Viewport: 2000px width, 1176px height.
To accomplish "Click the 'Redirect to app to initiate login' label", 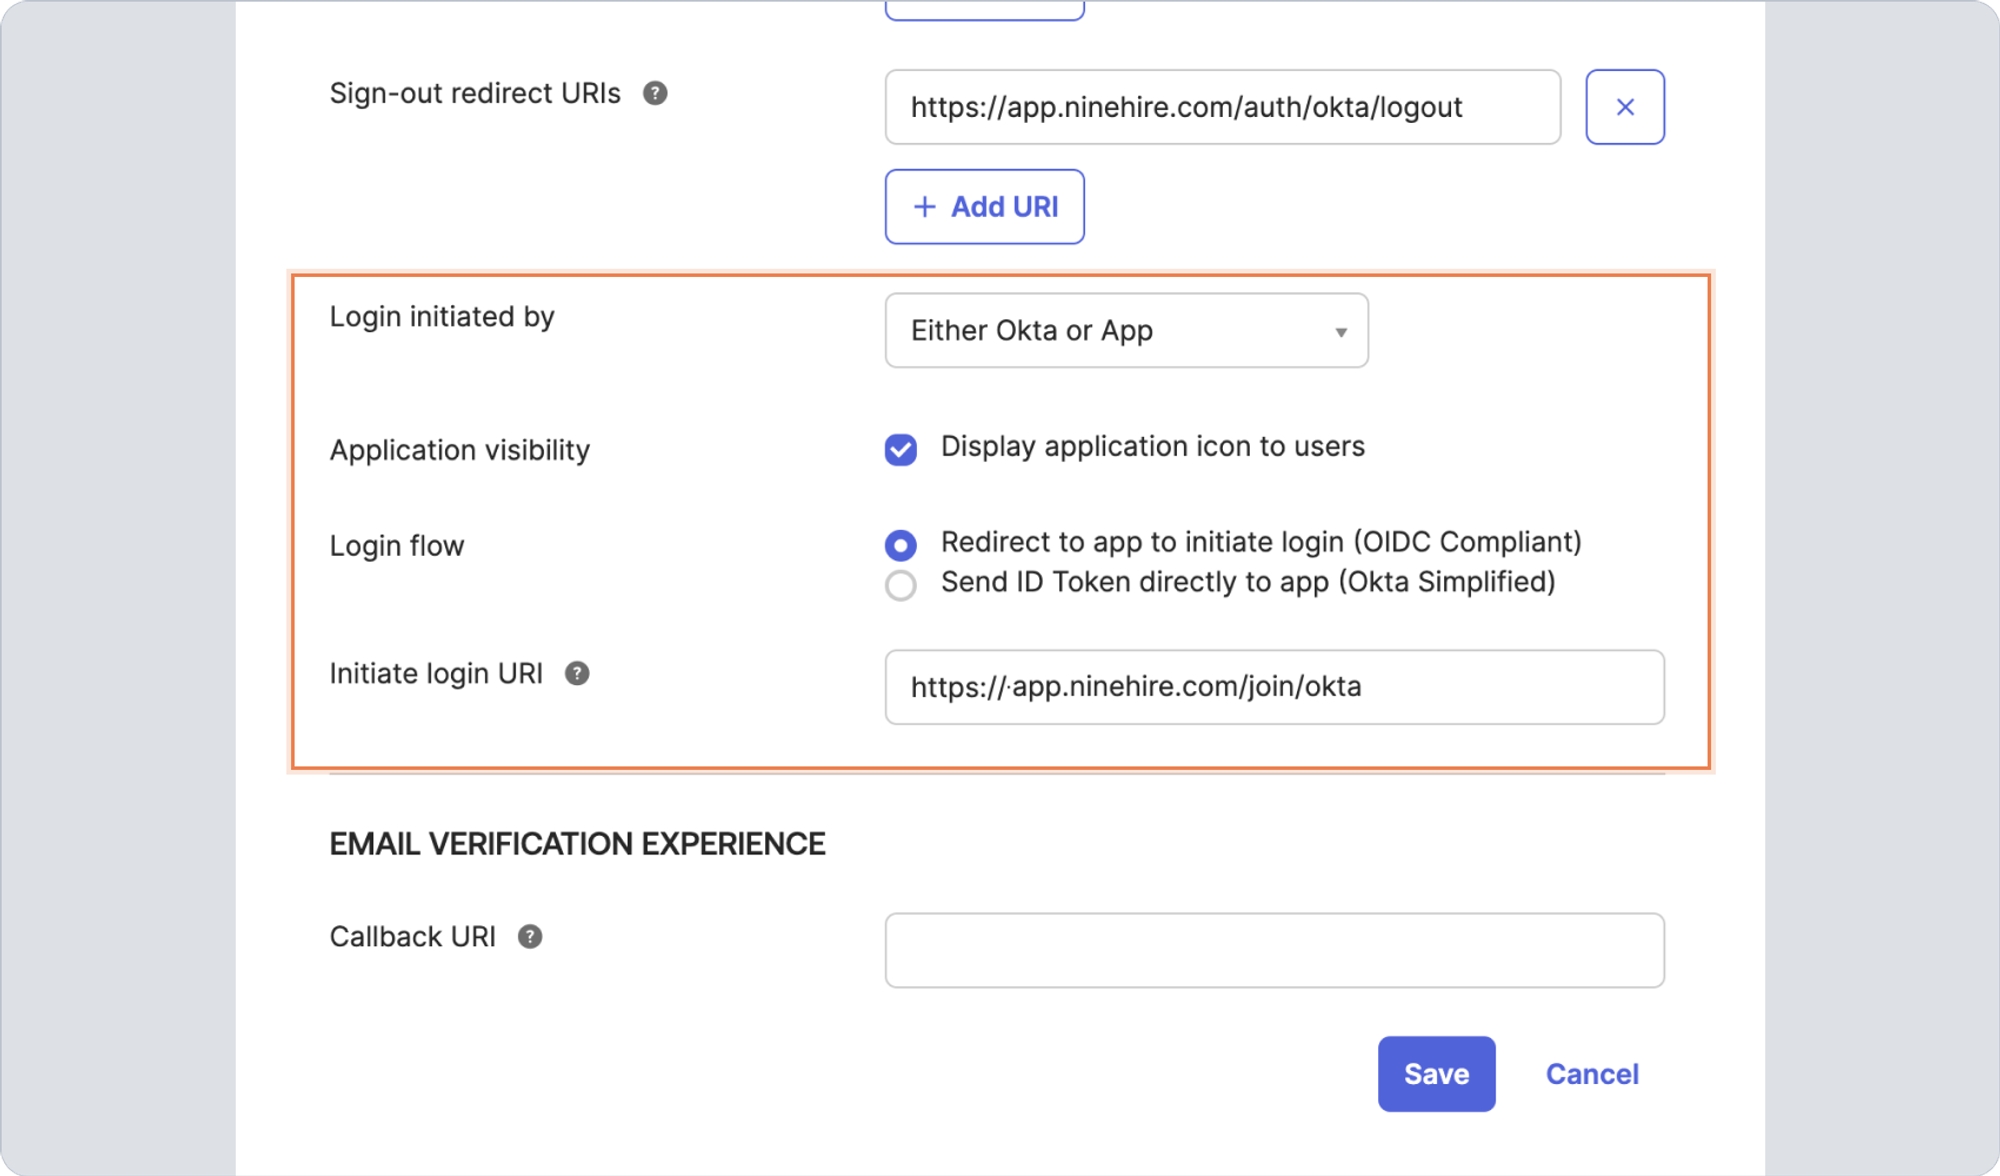I will [x=1260, y=542].
